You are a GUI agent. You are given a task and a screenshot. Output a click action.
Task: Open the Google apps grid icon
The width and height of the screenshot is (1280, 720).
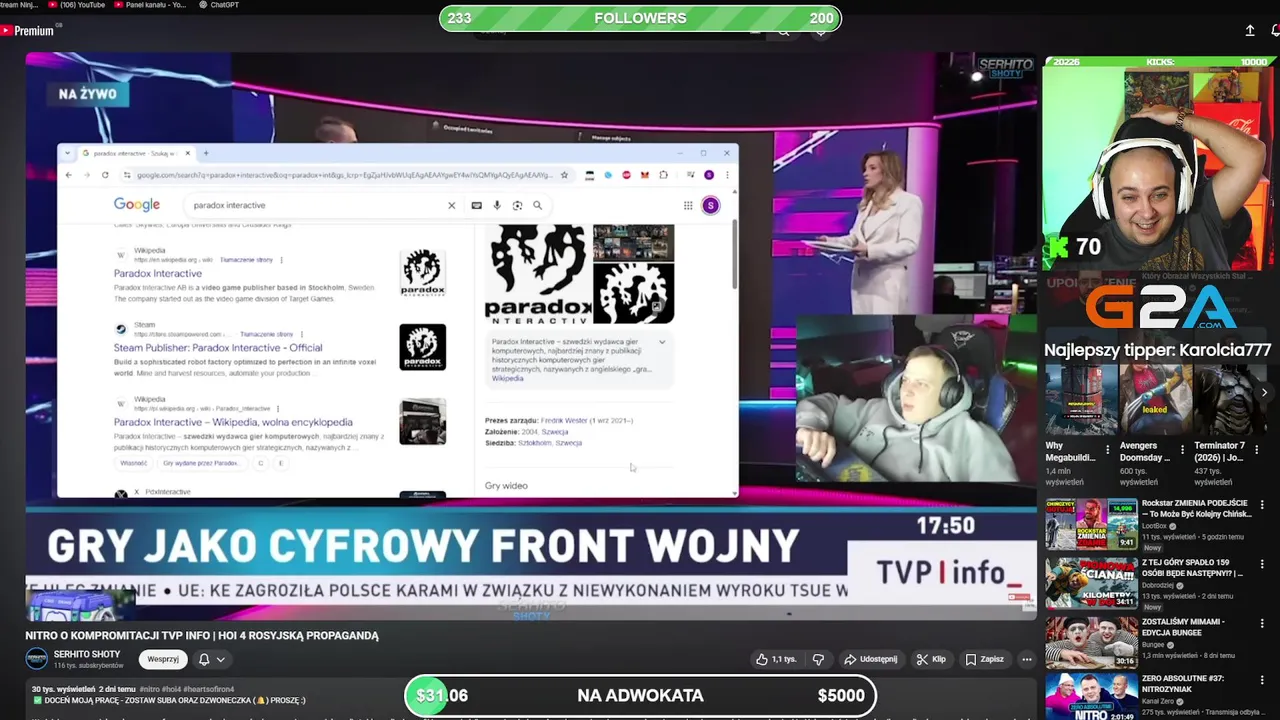coord(688,205)
